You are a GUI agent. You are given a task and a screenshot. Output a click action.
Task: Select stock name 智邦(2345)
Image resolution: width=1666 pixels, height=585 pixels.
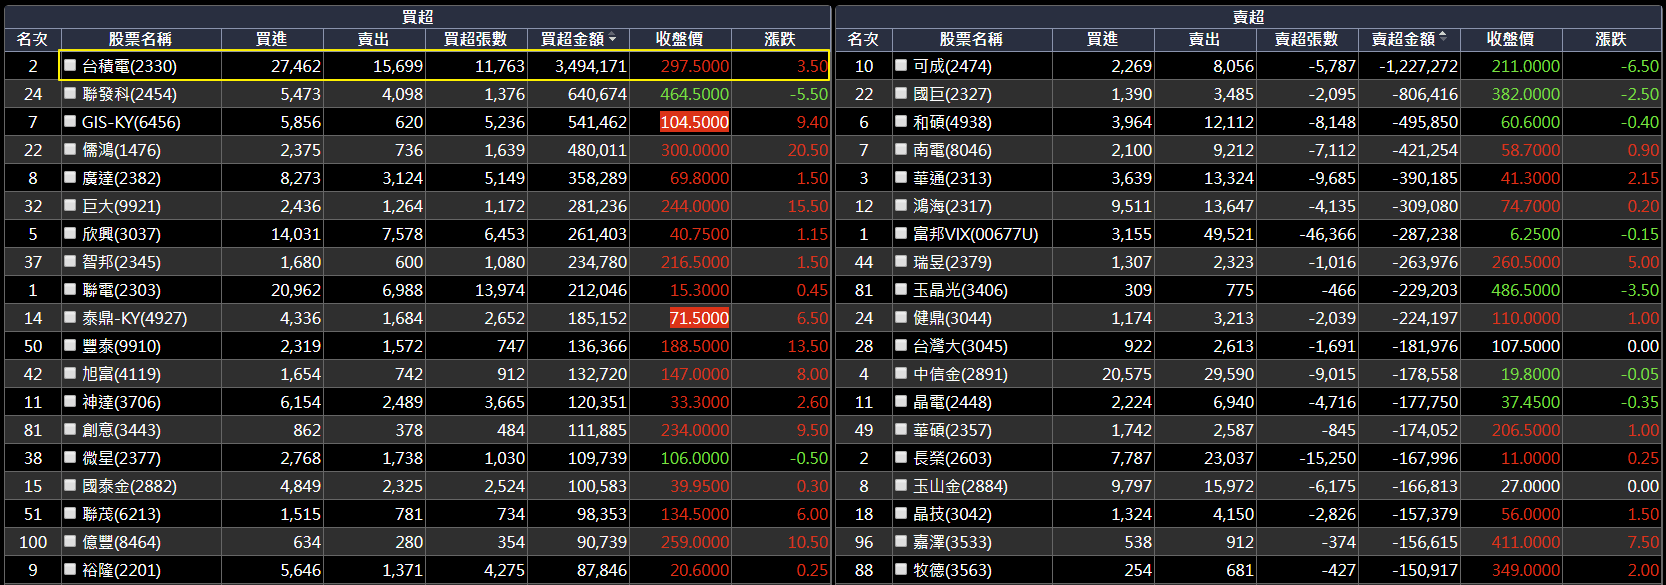pos(121,261)
